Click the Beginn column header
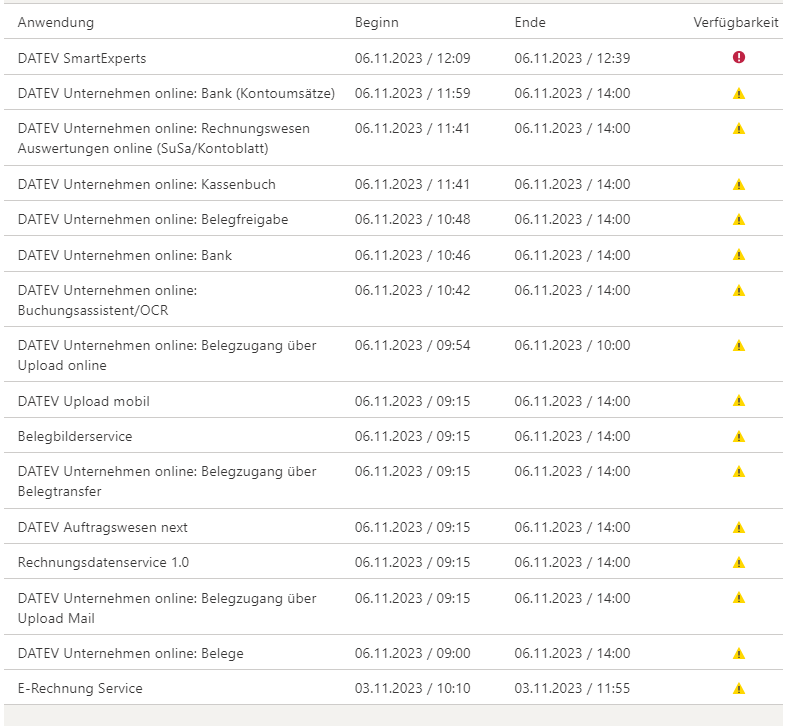 [x=376, y=23]
